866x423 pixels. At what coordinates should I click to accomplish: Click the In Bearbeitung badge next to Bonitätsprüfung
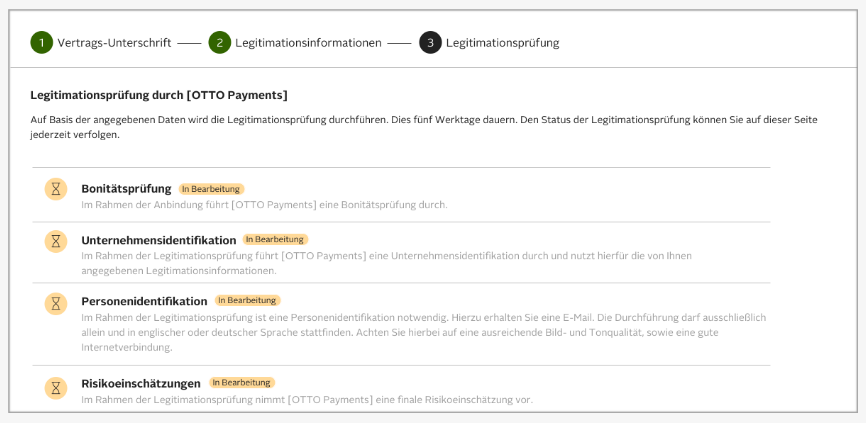pos(212,189)
